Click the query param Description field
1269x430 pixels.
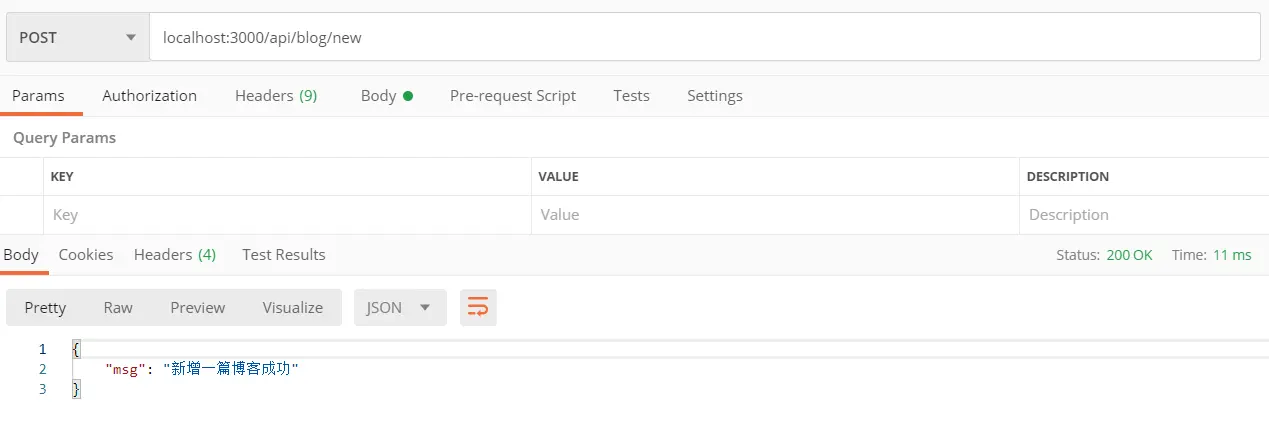(x=1144, y=215)
